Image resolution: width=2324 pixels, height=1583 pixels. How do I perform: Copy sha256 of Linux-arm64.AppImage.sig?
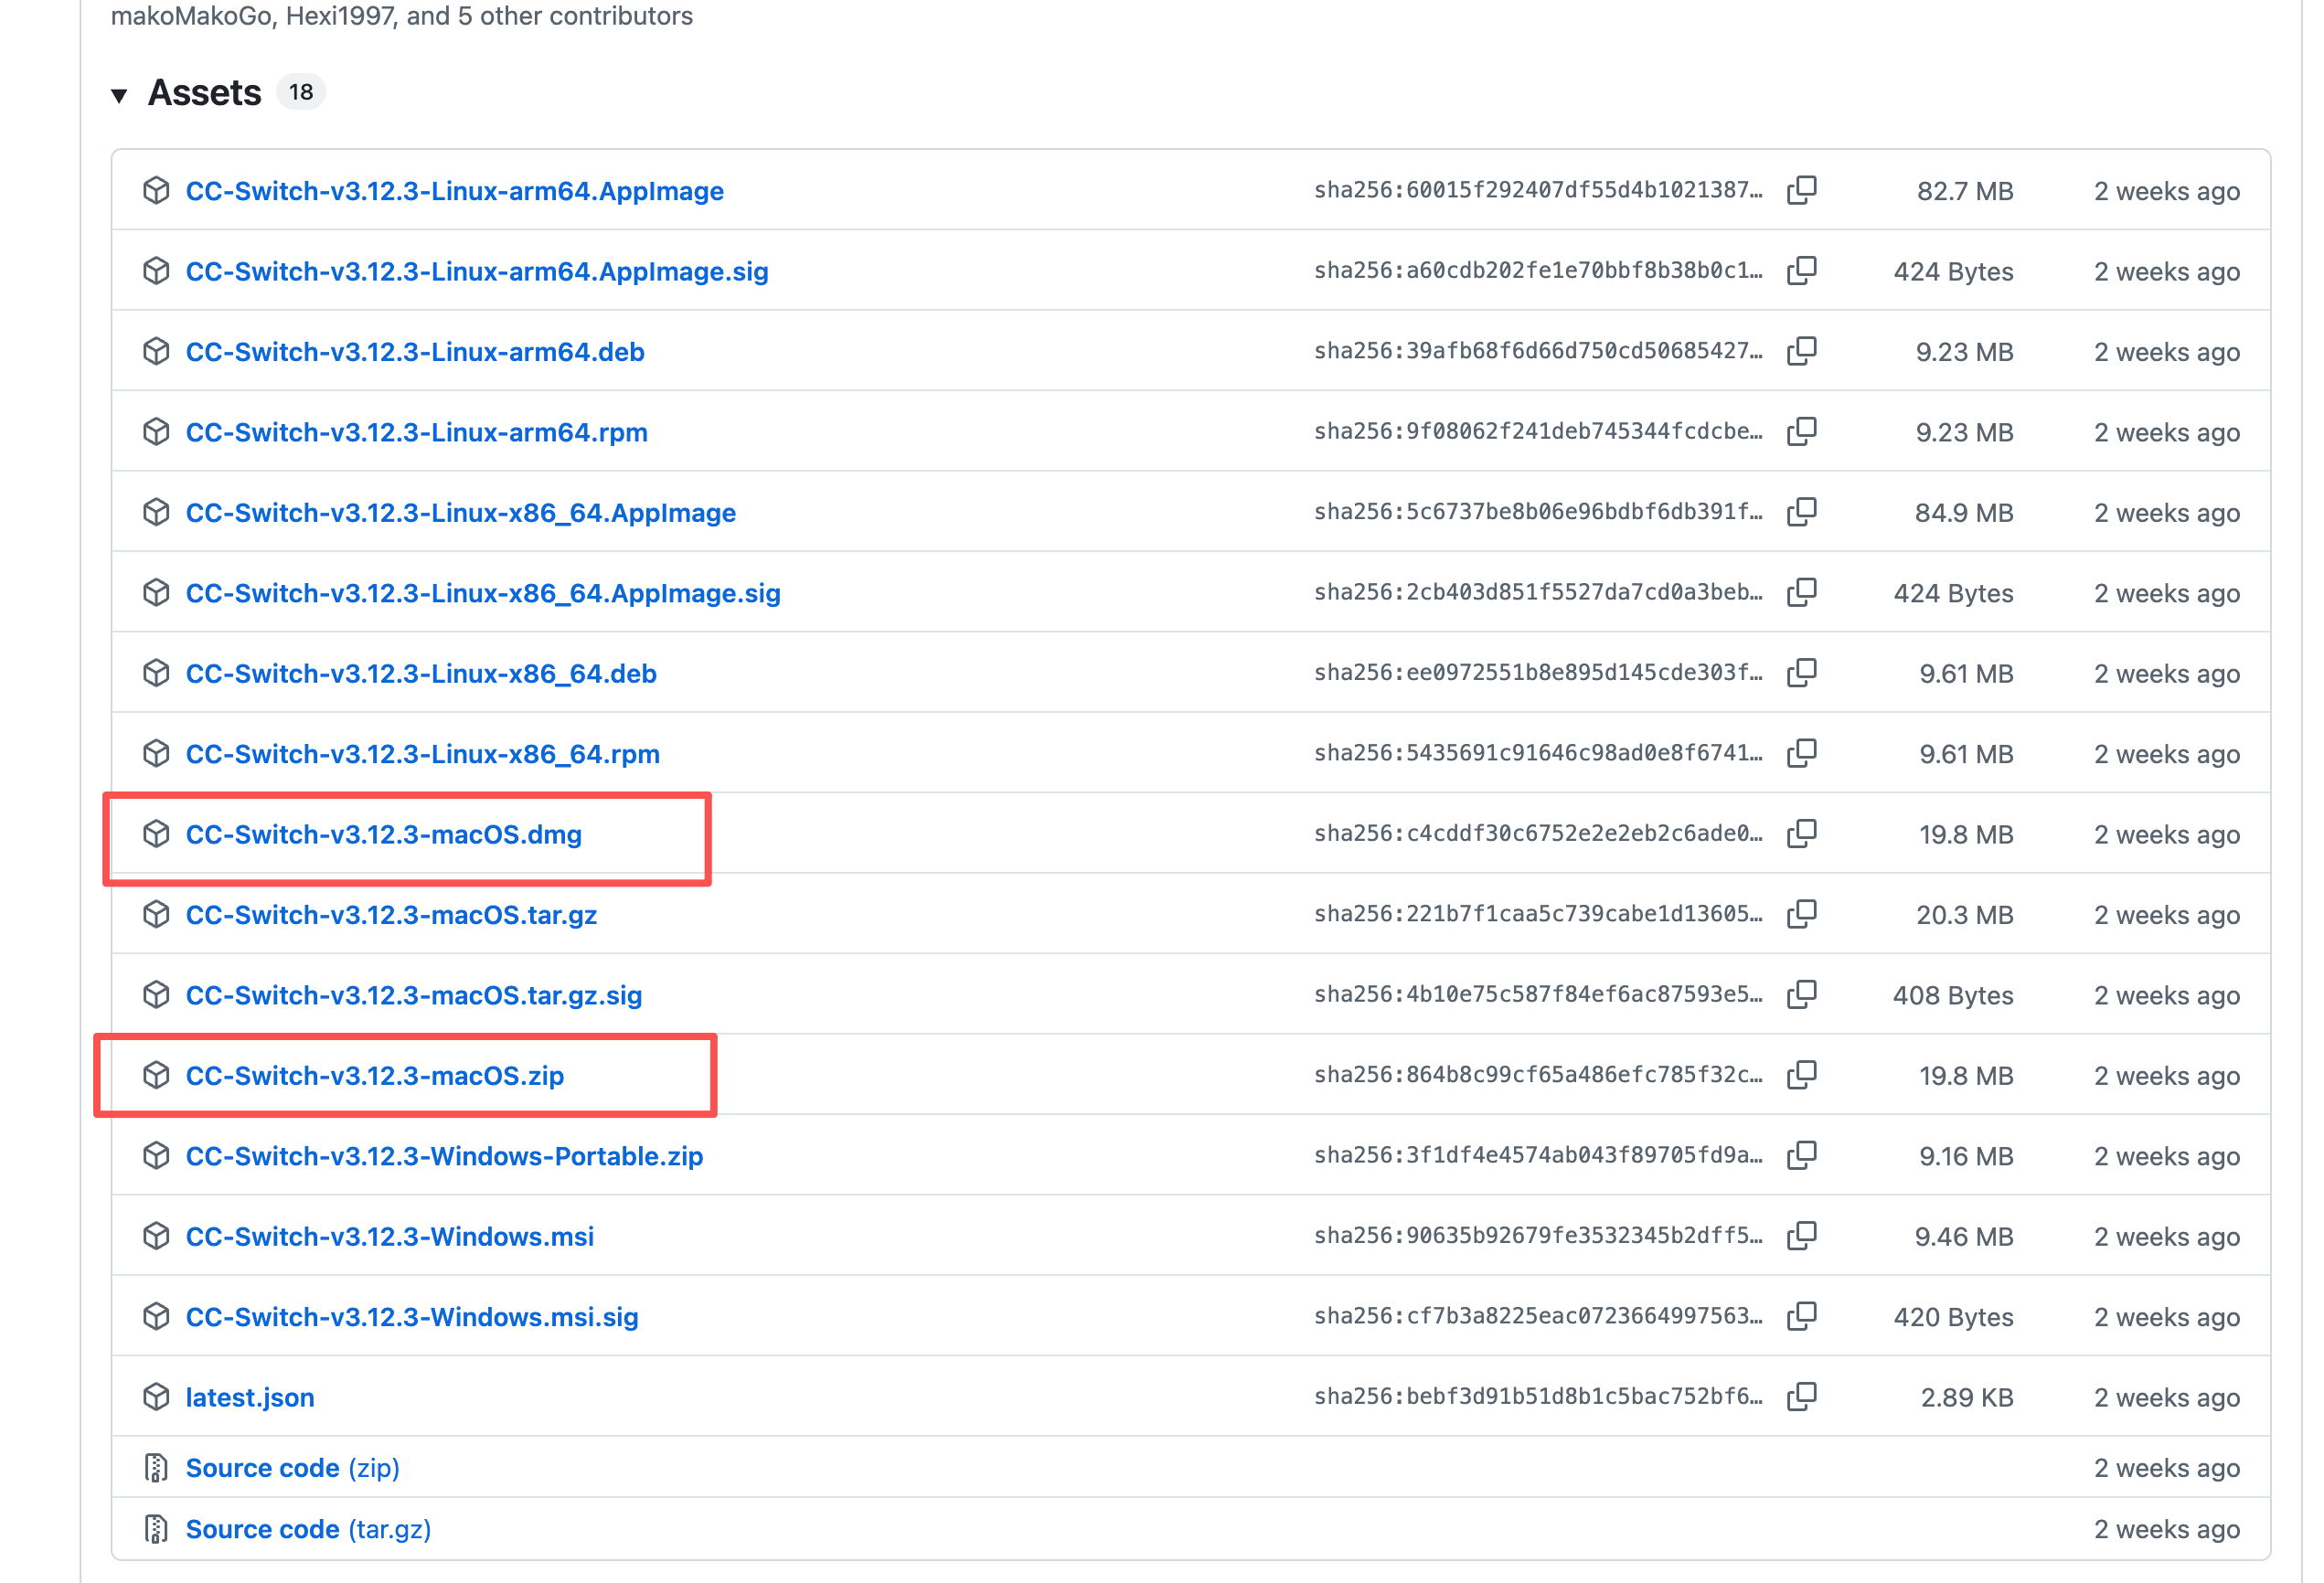pyautogui.click(x=1801, y=271)
